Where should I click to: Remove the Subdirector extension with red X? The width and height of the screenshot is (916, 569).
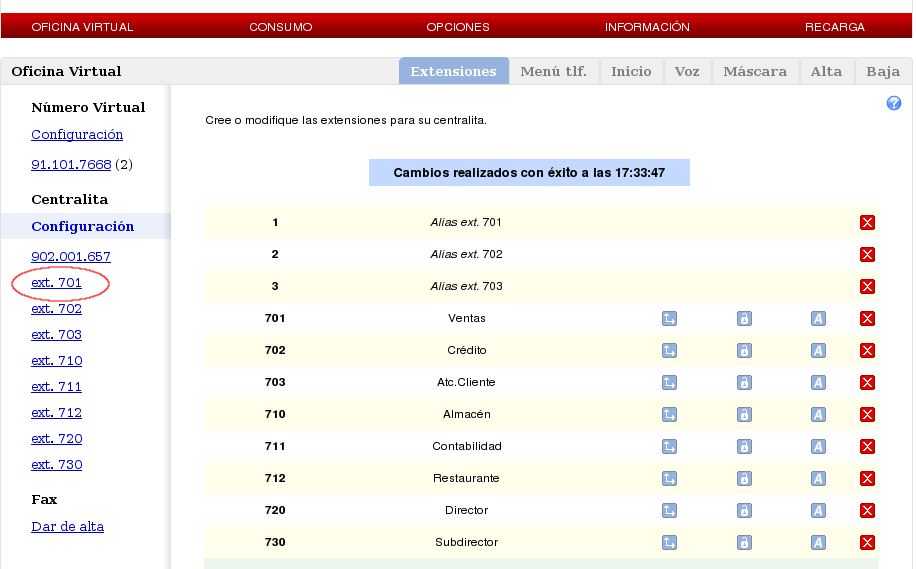(x=867, y=543)
